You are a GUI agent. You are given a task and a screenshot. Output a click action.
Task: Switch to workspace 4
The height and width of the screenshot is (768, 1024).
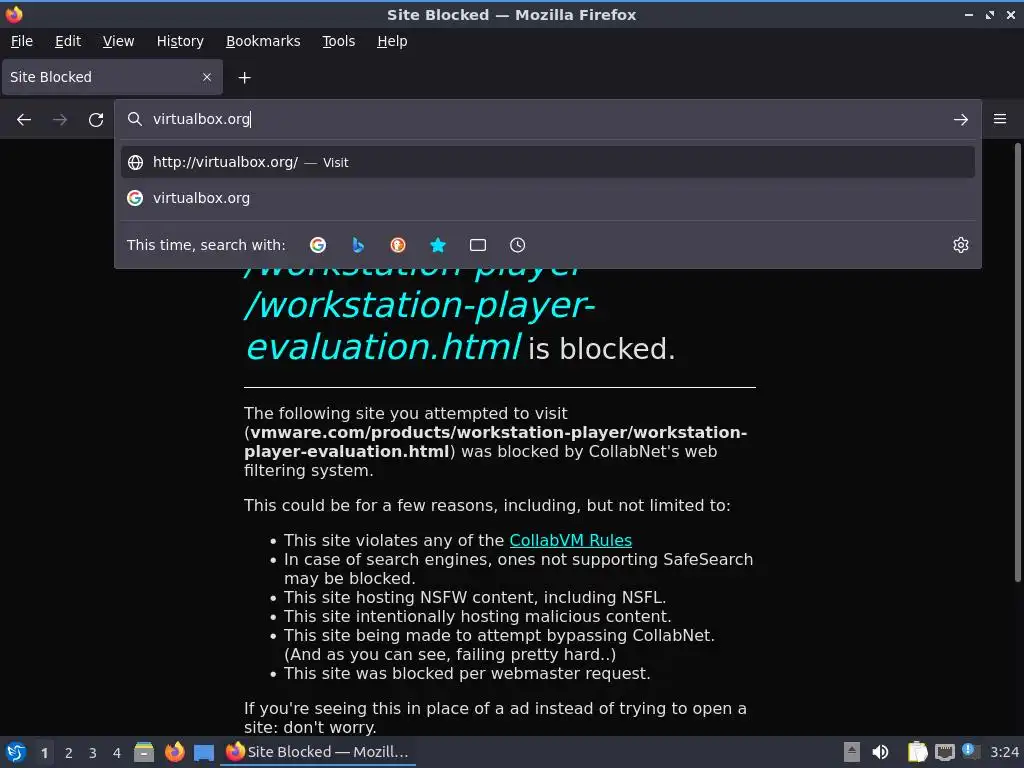[117, 753]
